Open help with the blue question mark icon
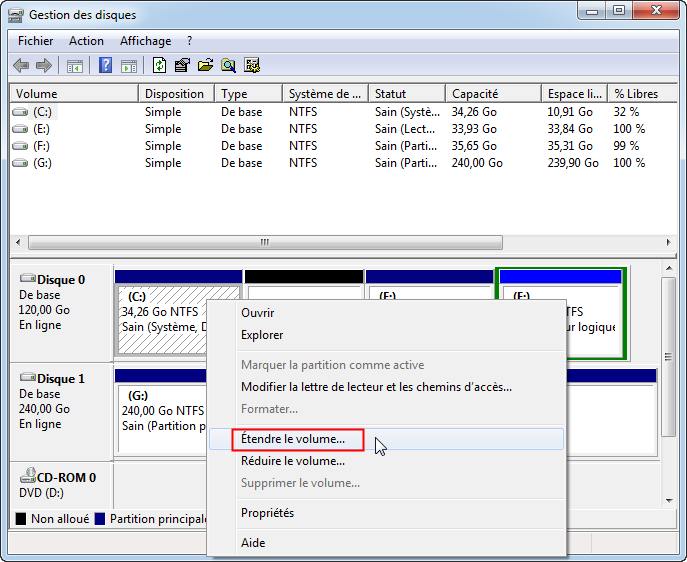 (x=105, y=66)
